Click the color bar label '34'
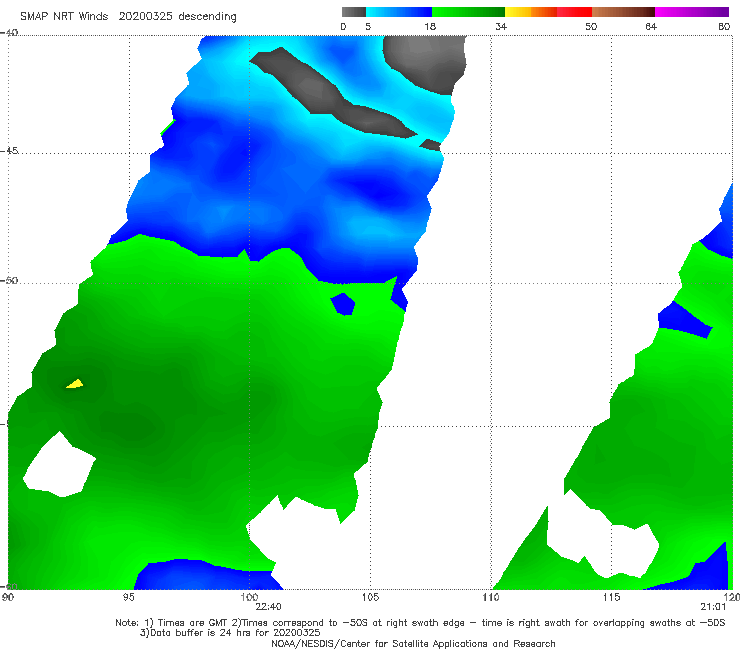Viewport: 740px width, 650px height. pos(501,26)
